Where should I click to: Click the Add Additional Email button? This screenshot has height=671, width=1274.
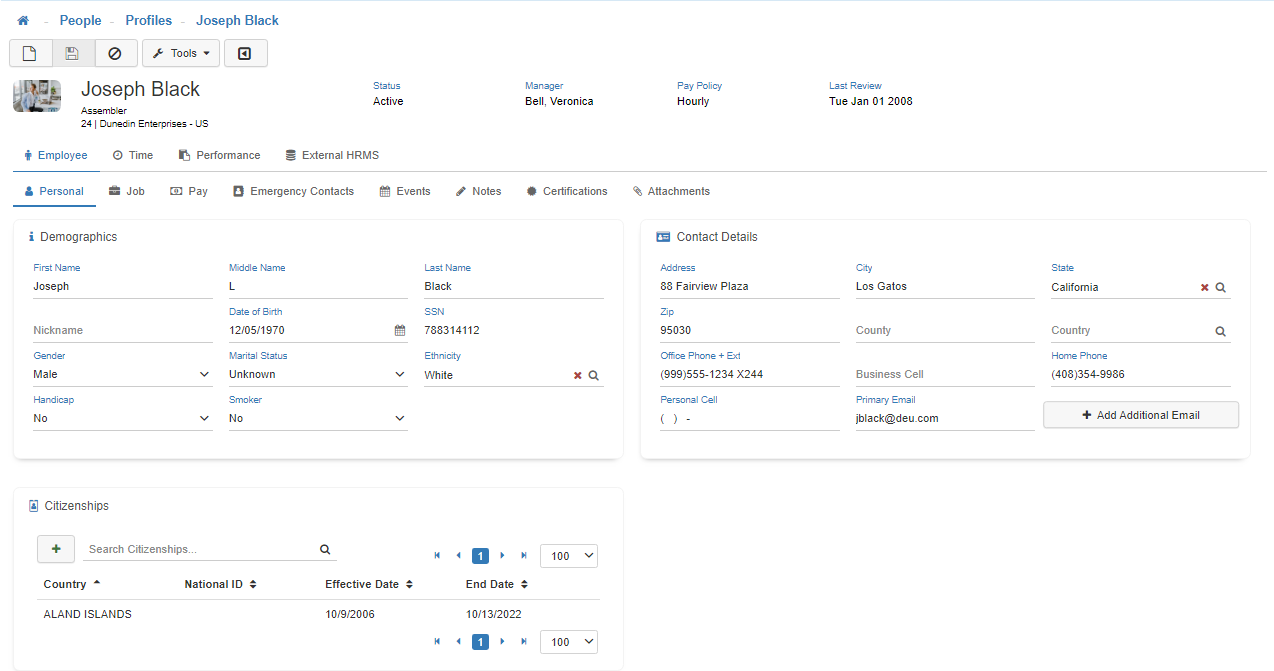[1140, 415]
